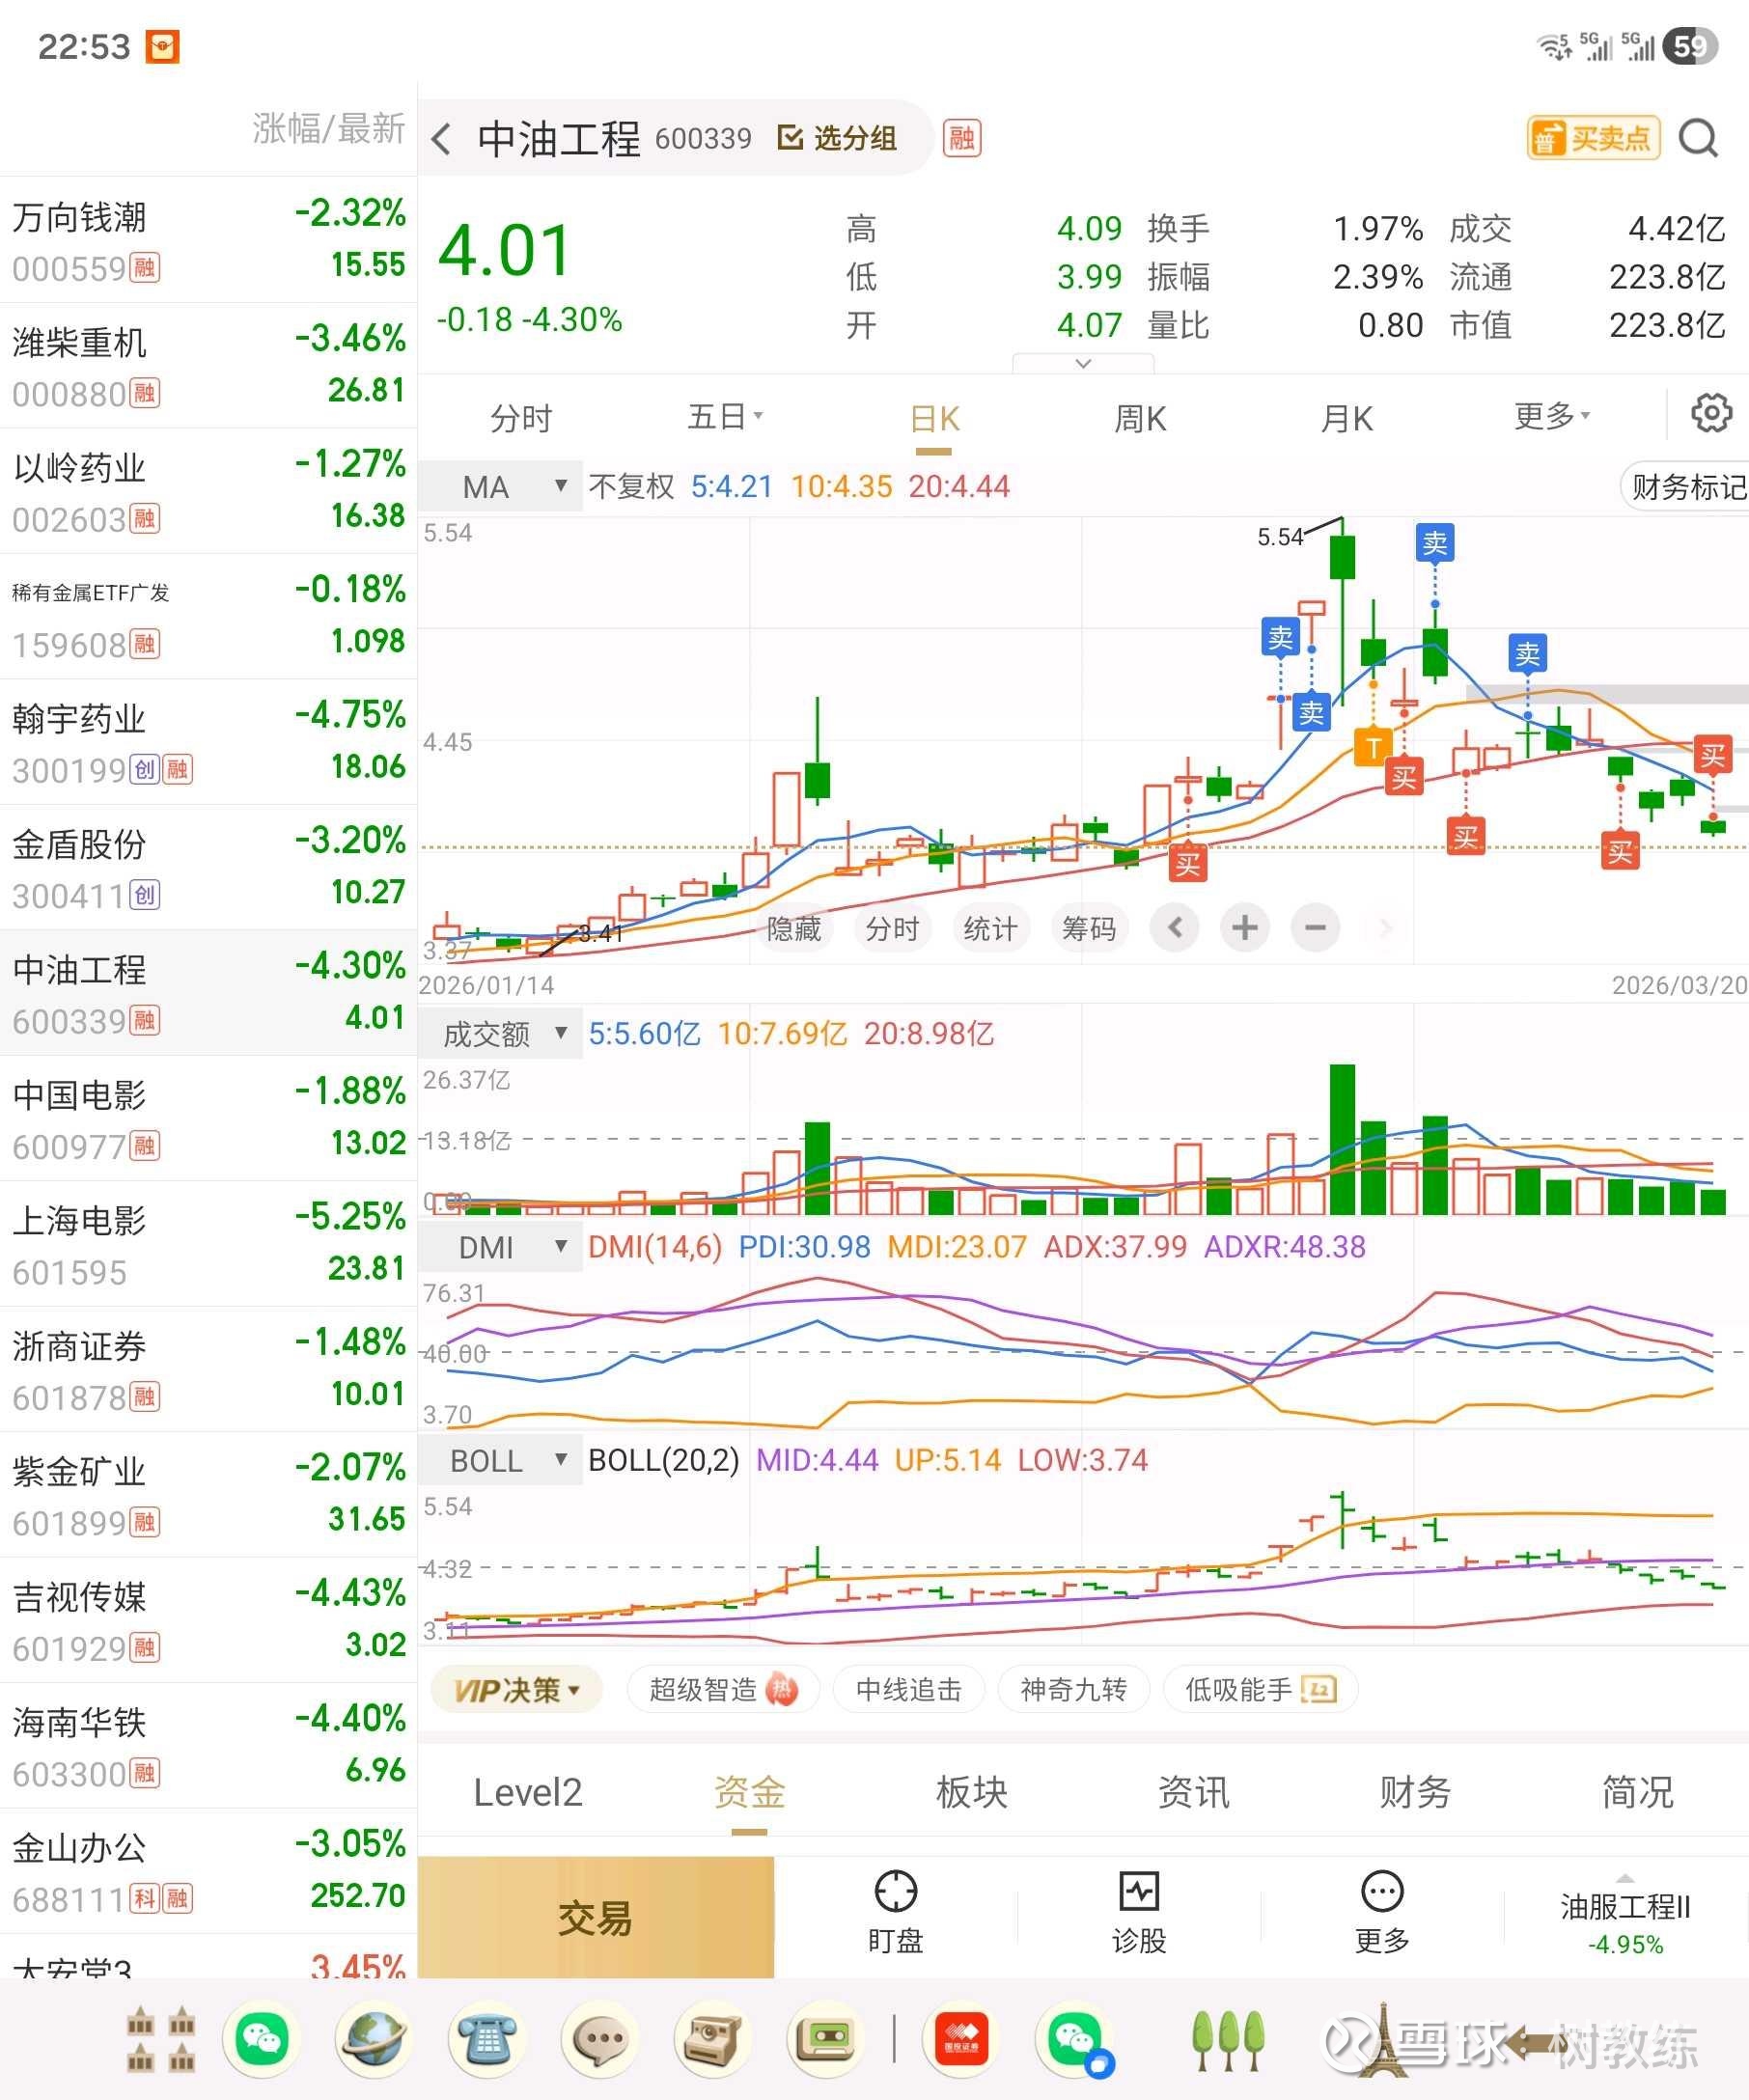Viewport: 1749px width, 2100px height.
Task: Select 万向钱潮 in the watchlist
Action: [x=208, y=240]
